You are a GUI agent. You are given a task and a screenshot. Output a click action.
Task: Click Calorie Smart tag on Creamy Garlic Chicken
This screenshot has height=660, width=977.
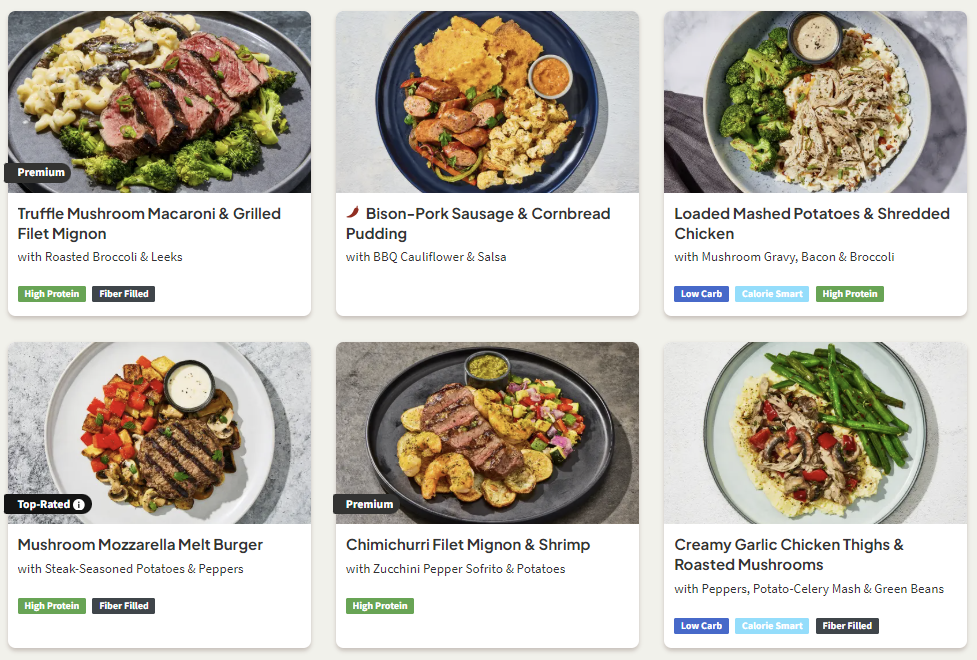click(771, 626)
